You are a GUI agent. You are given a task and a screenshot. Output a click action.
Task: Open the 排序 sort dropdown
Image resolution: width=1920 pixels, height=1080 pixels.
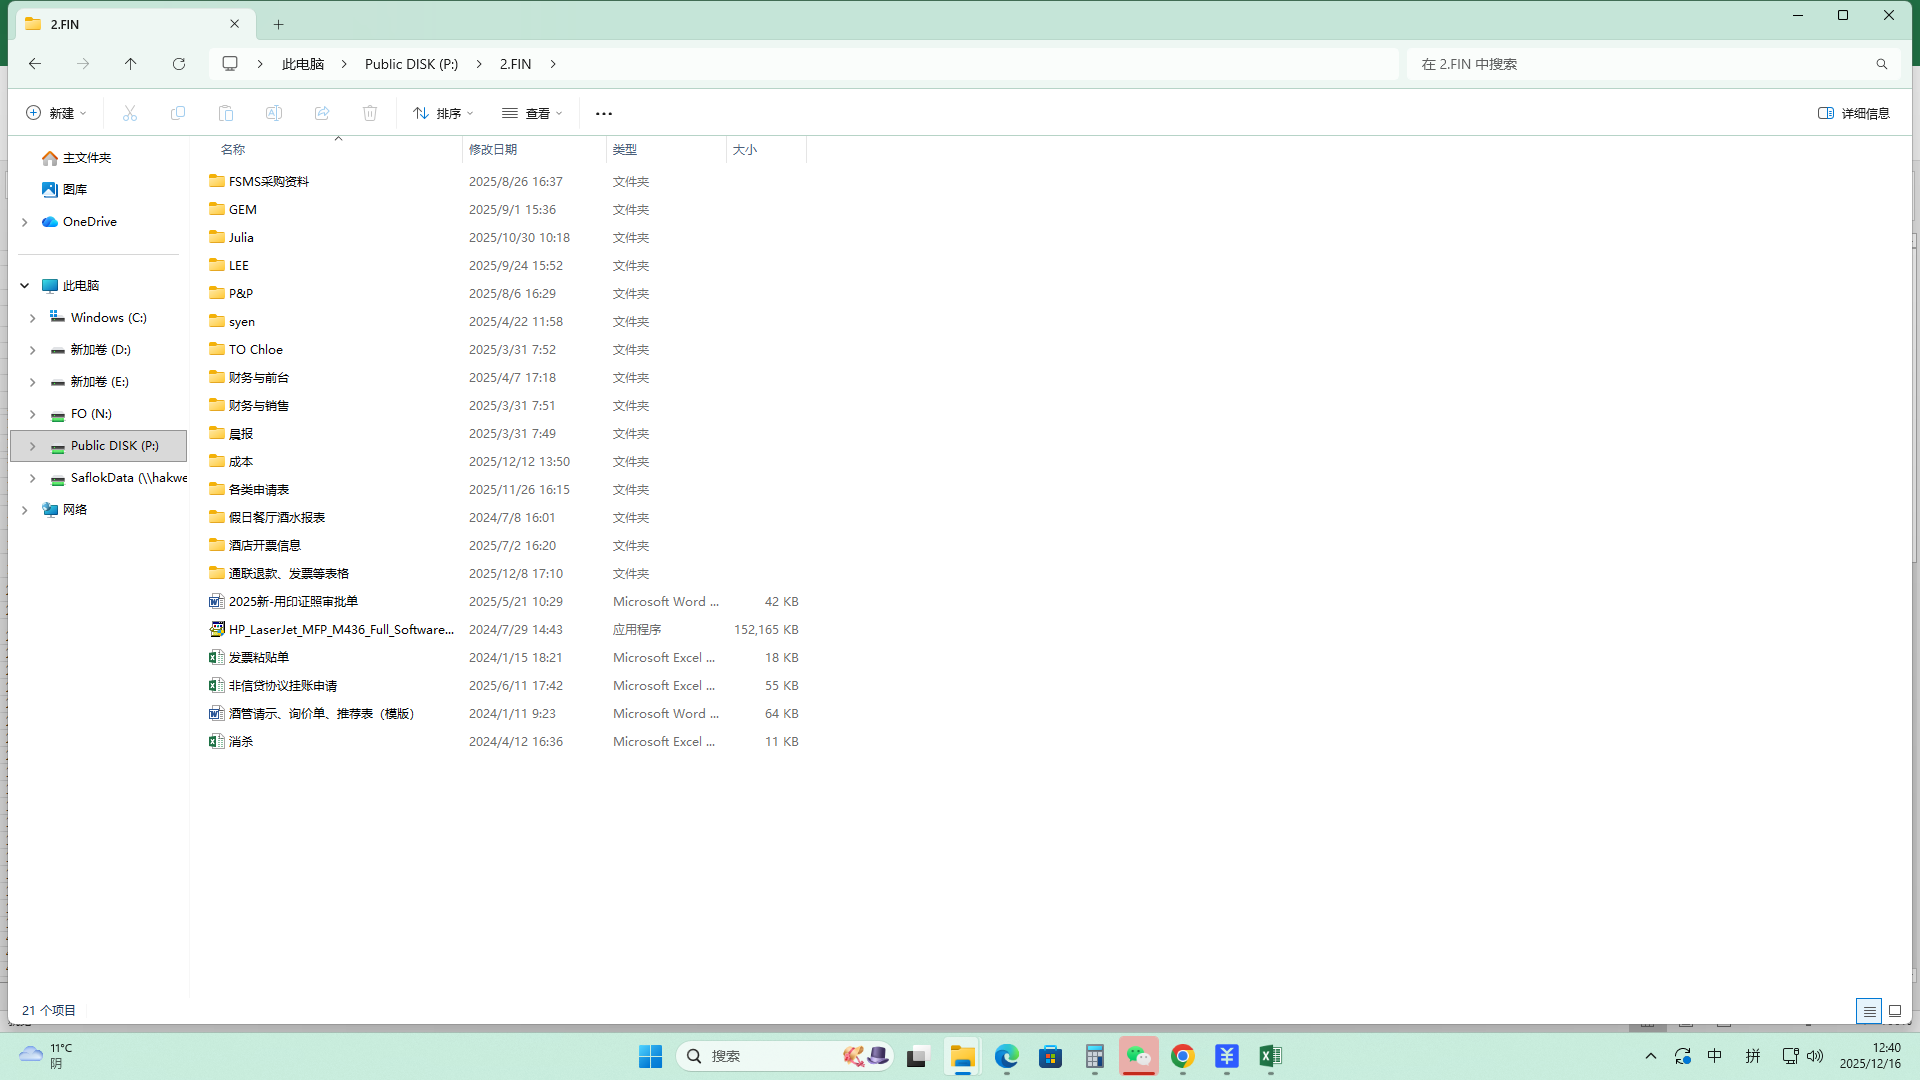(x=443, y=113)
